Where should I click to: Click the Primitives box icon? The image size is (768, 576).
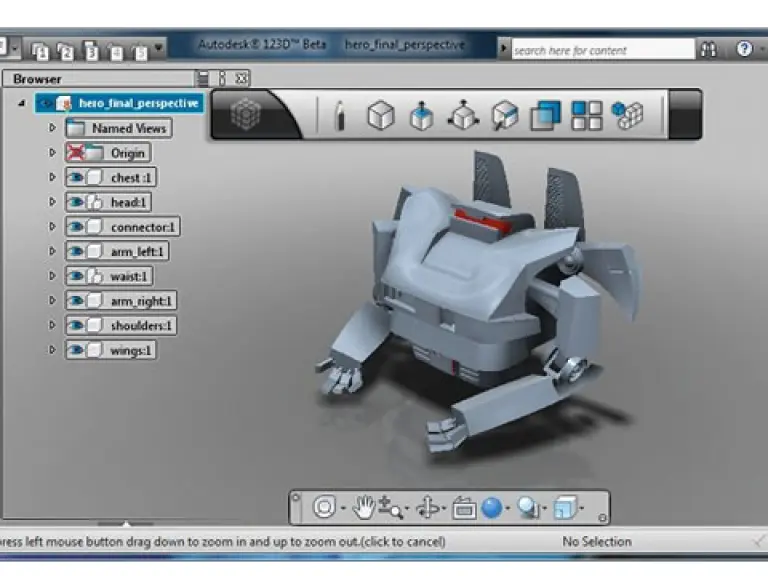[x=380, y=116]
